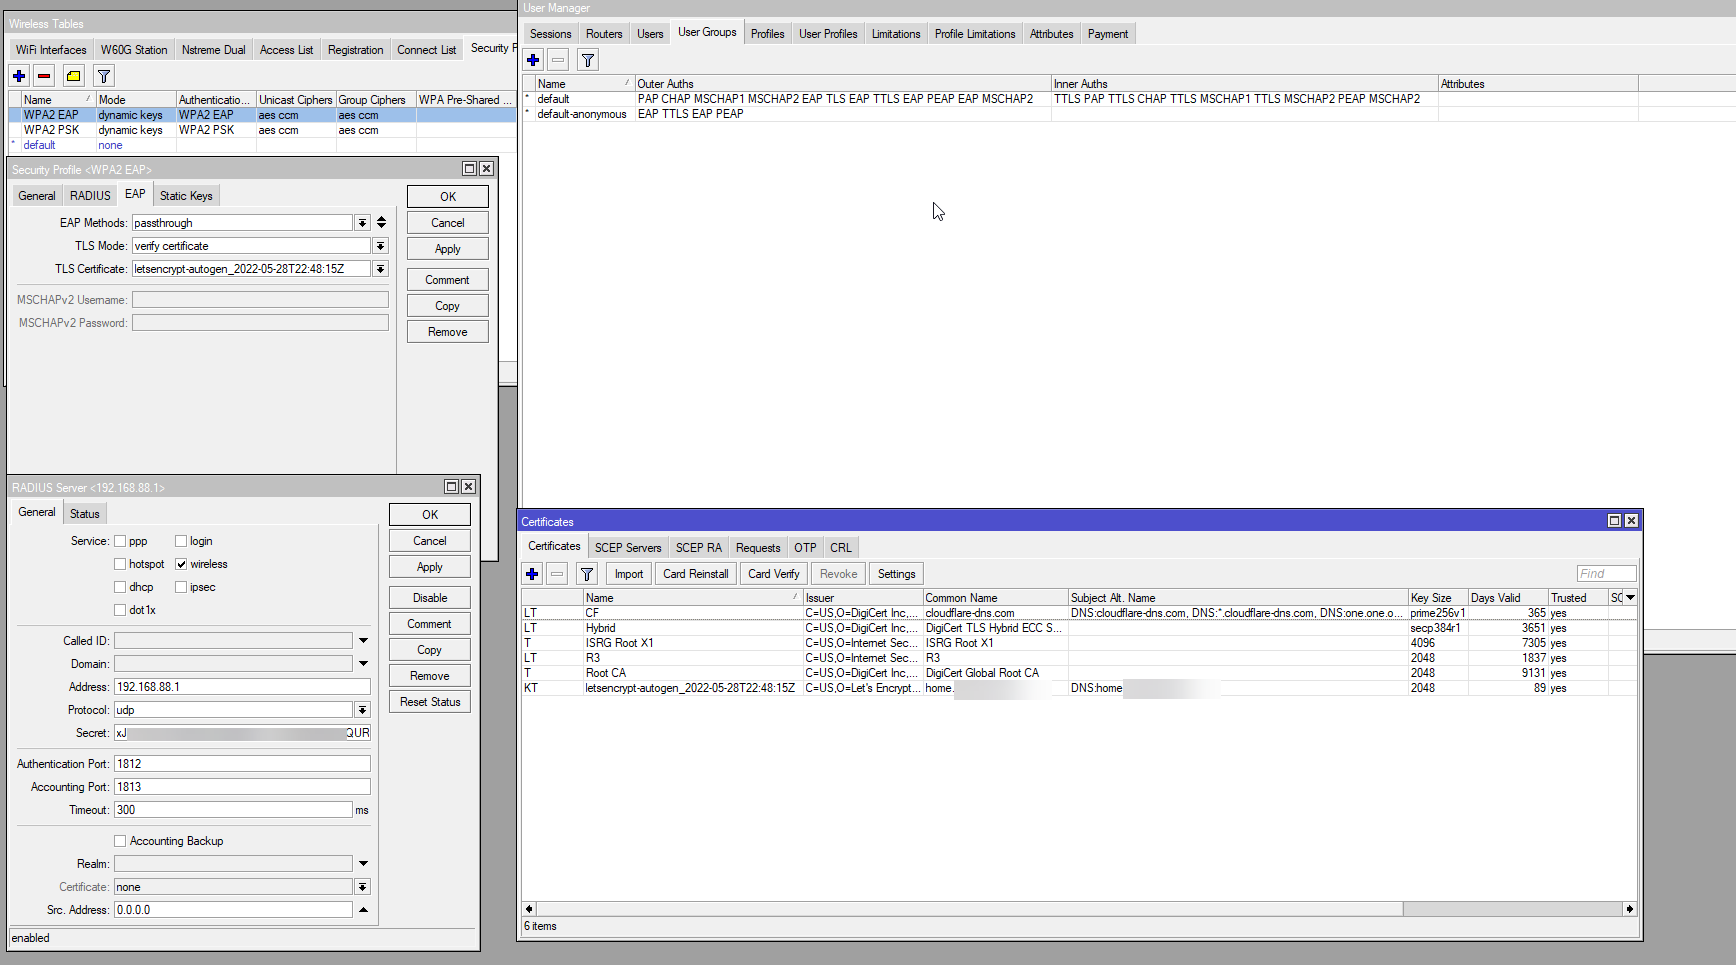Expand the Protocol udp dropdown
This screenshot has height=965, width=1736.
[x=362, y=710]
